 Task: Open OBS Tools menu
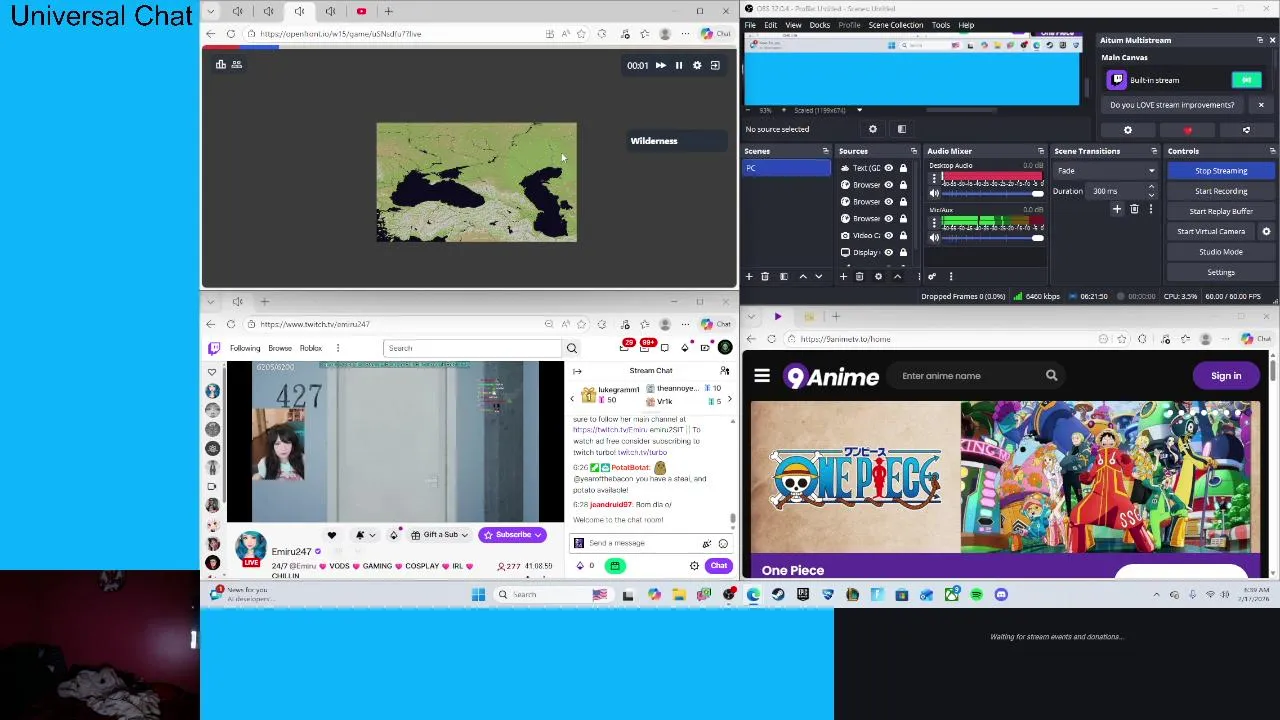tap(941, 25)
